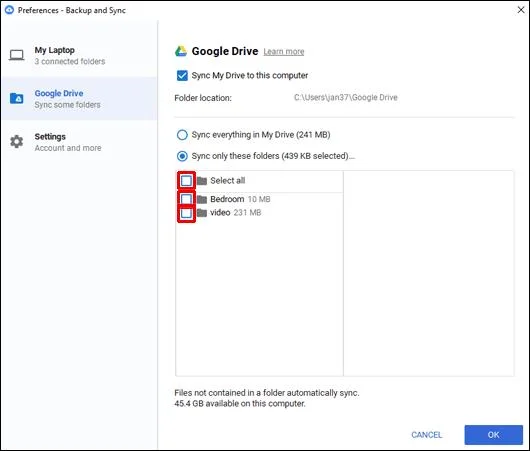Image resolution: width=530 pixels, height=451 pixels.
Task: Click the folder location path text
Action: [x=345, y=98]
